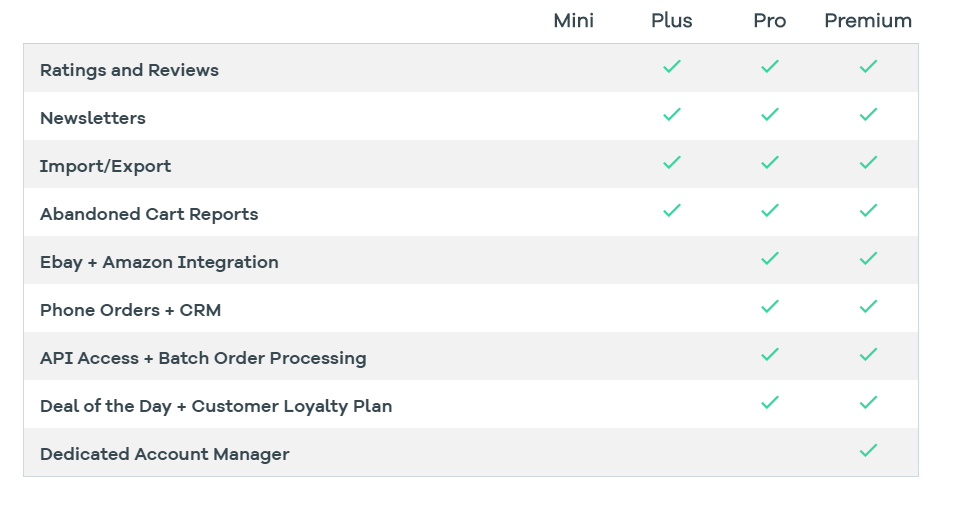
Task: Click Pro checkmark for Ebay + Amazon Integration
Action: (770, 258)
